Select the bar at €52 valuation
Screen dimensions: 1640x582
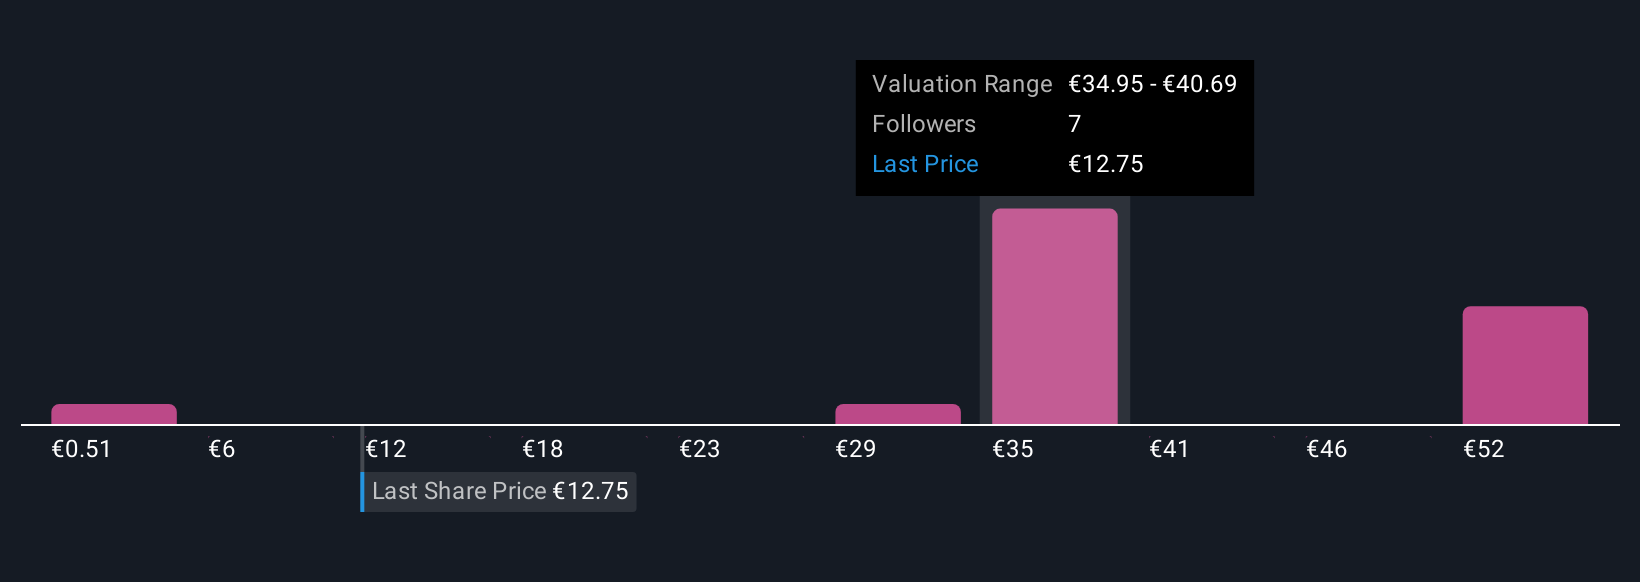coord(1525,365)
